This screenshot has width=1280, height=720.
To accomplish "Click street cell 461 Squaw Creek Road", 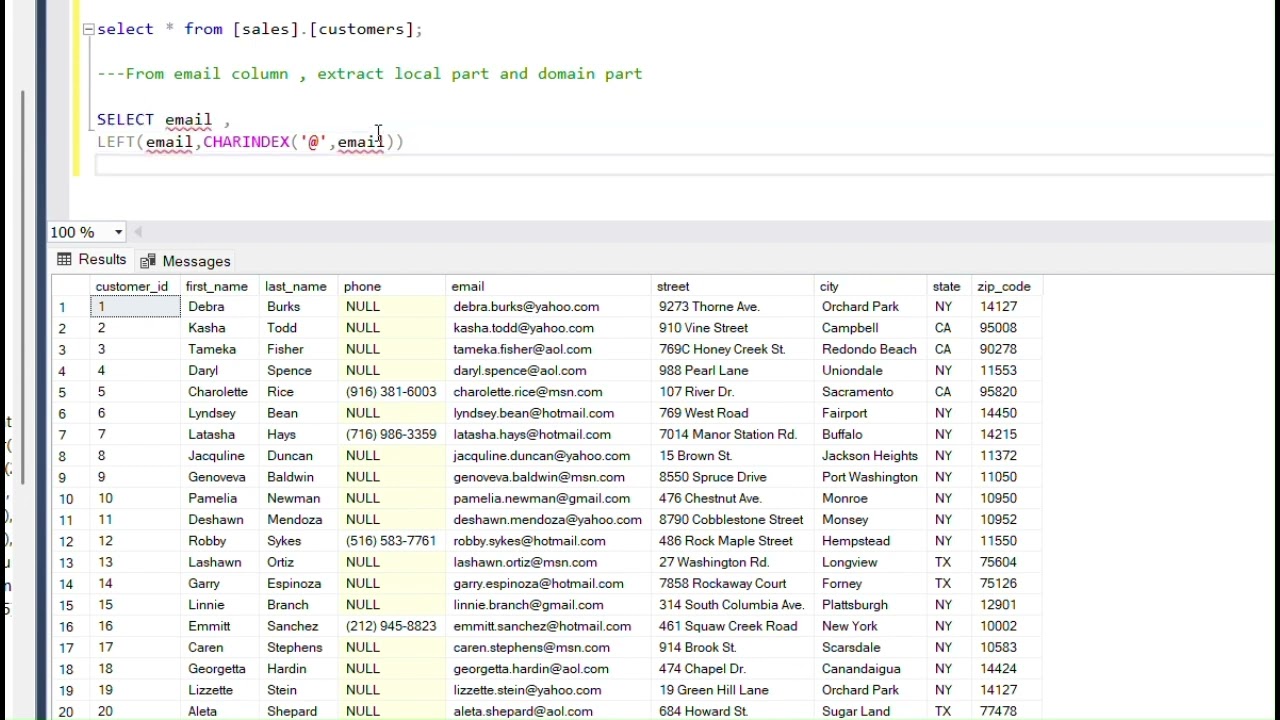I will tap(734, 626).
